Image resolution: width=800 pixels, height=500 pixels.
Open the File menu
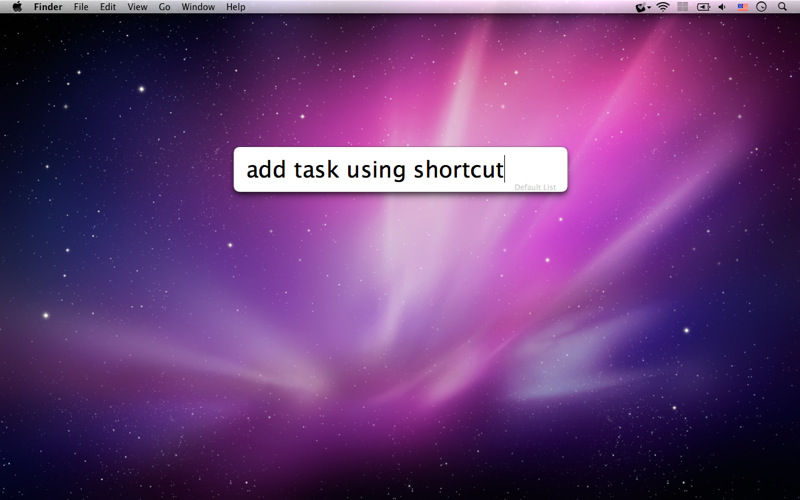click(x=81, y=7)
